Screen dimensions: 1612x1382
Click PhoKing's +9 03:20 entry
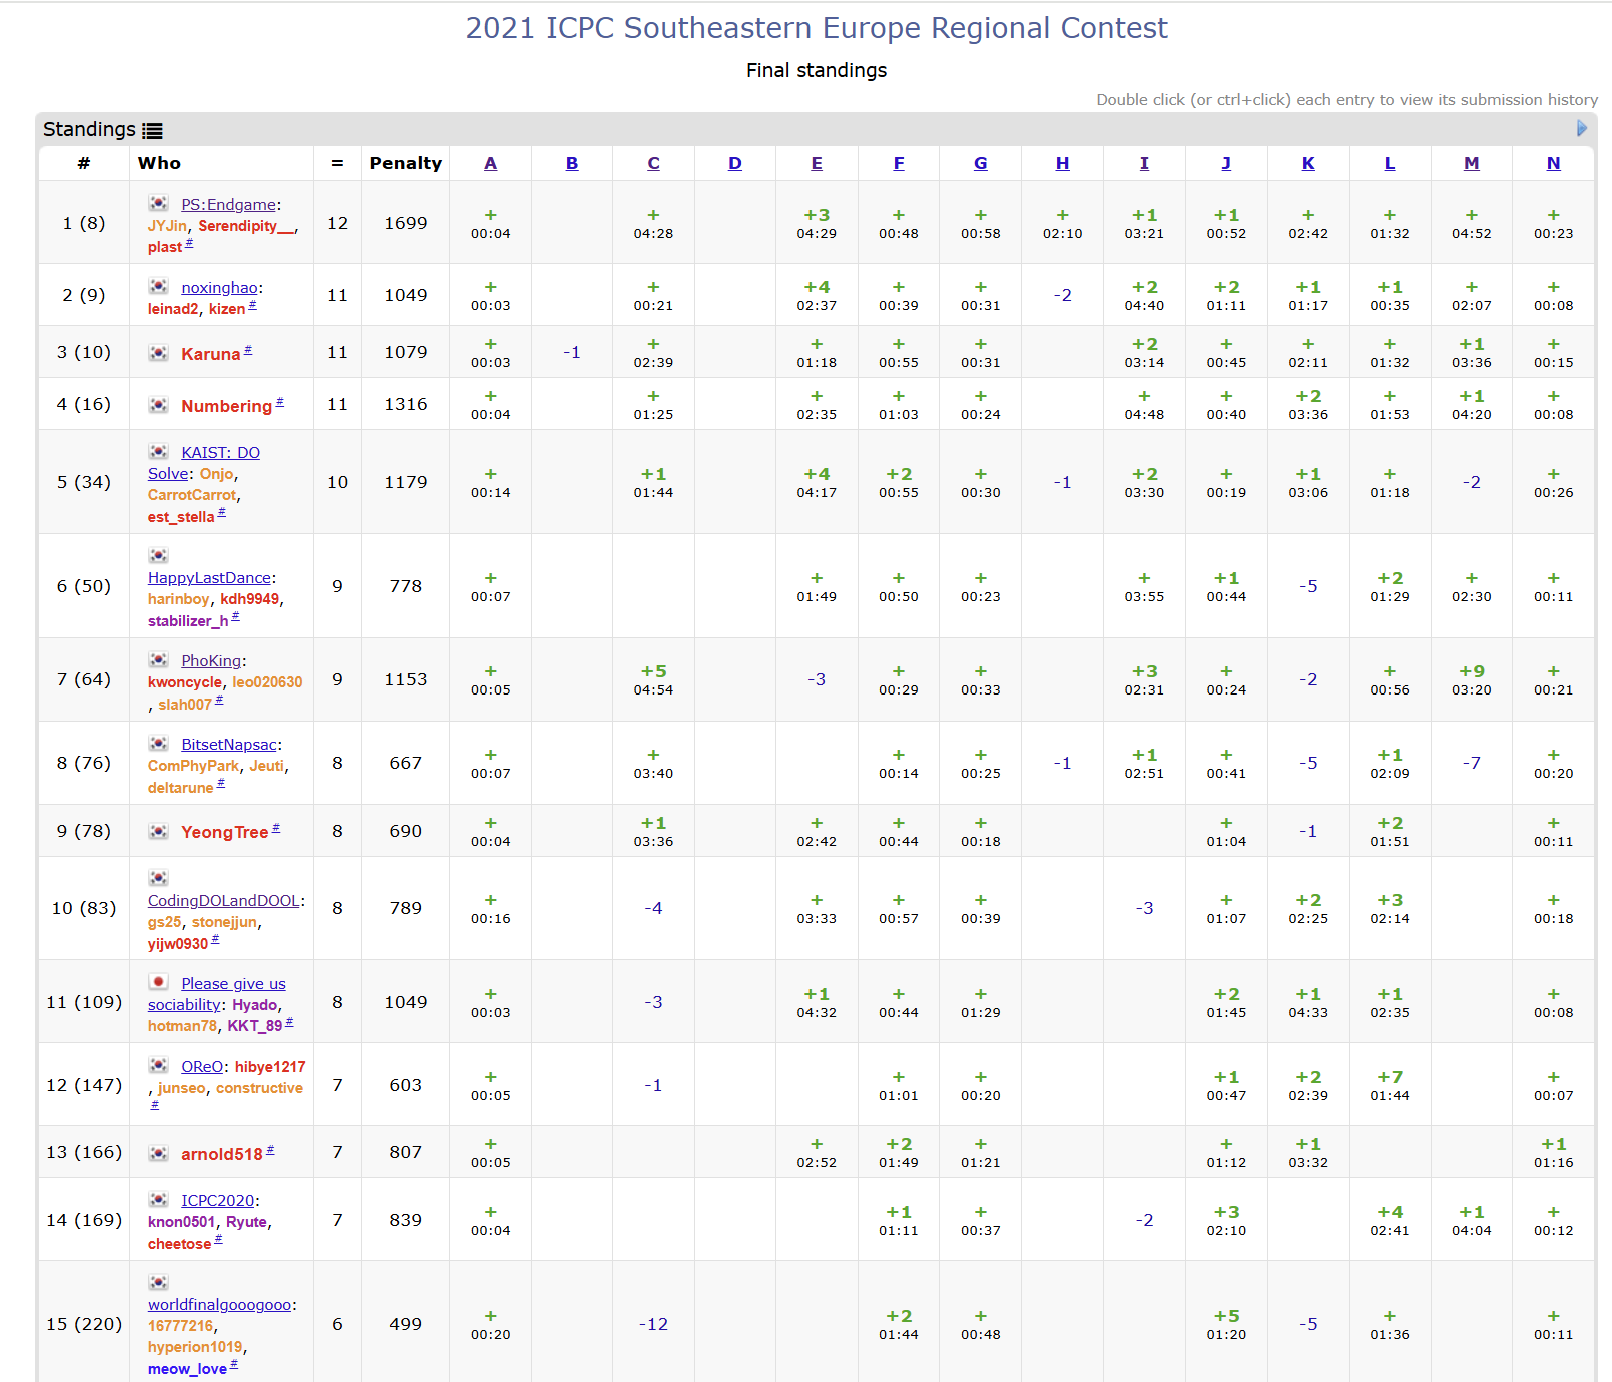pos(1472,680)
